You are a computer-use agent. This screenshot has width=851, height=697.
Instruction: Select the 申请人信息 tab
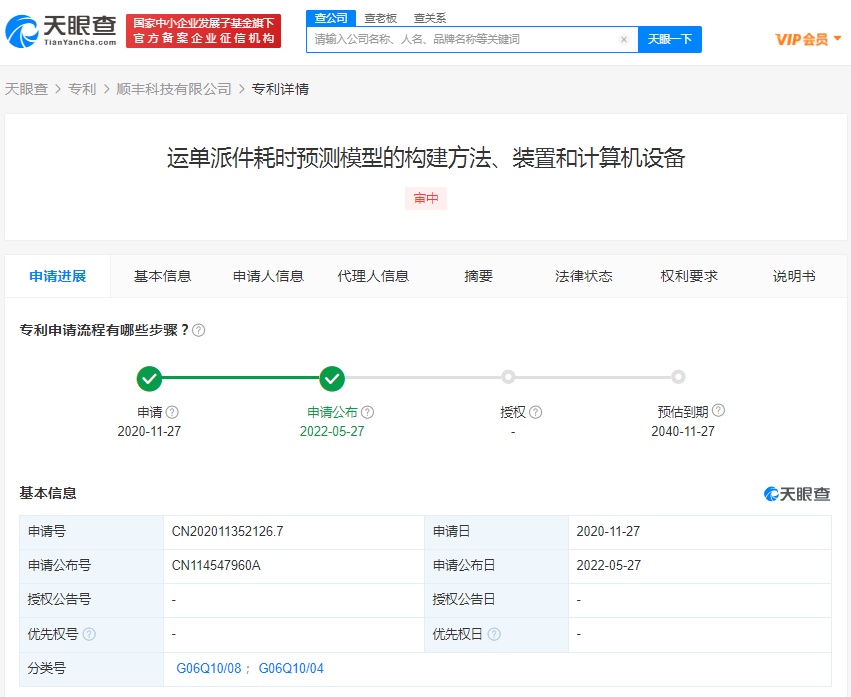click(268, 276)
